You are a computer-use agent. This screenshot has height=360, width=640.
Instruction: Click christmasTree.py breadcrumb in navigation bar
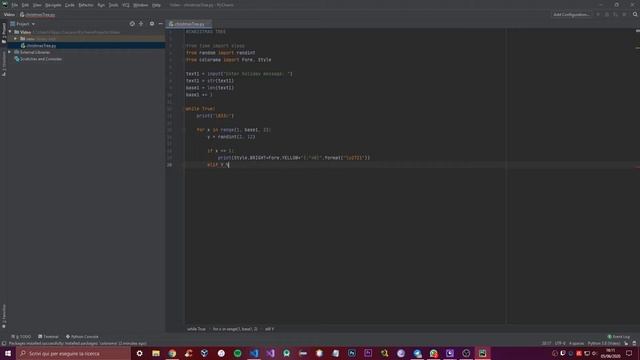38,15
